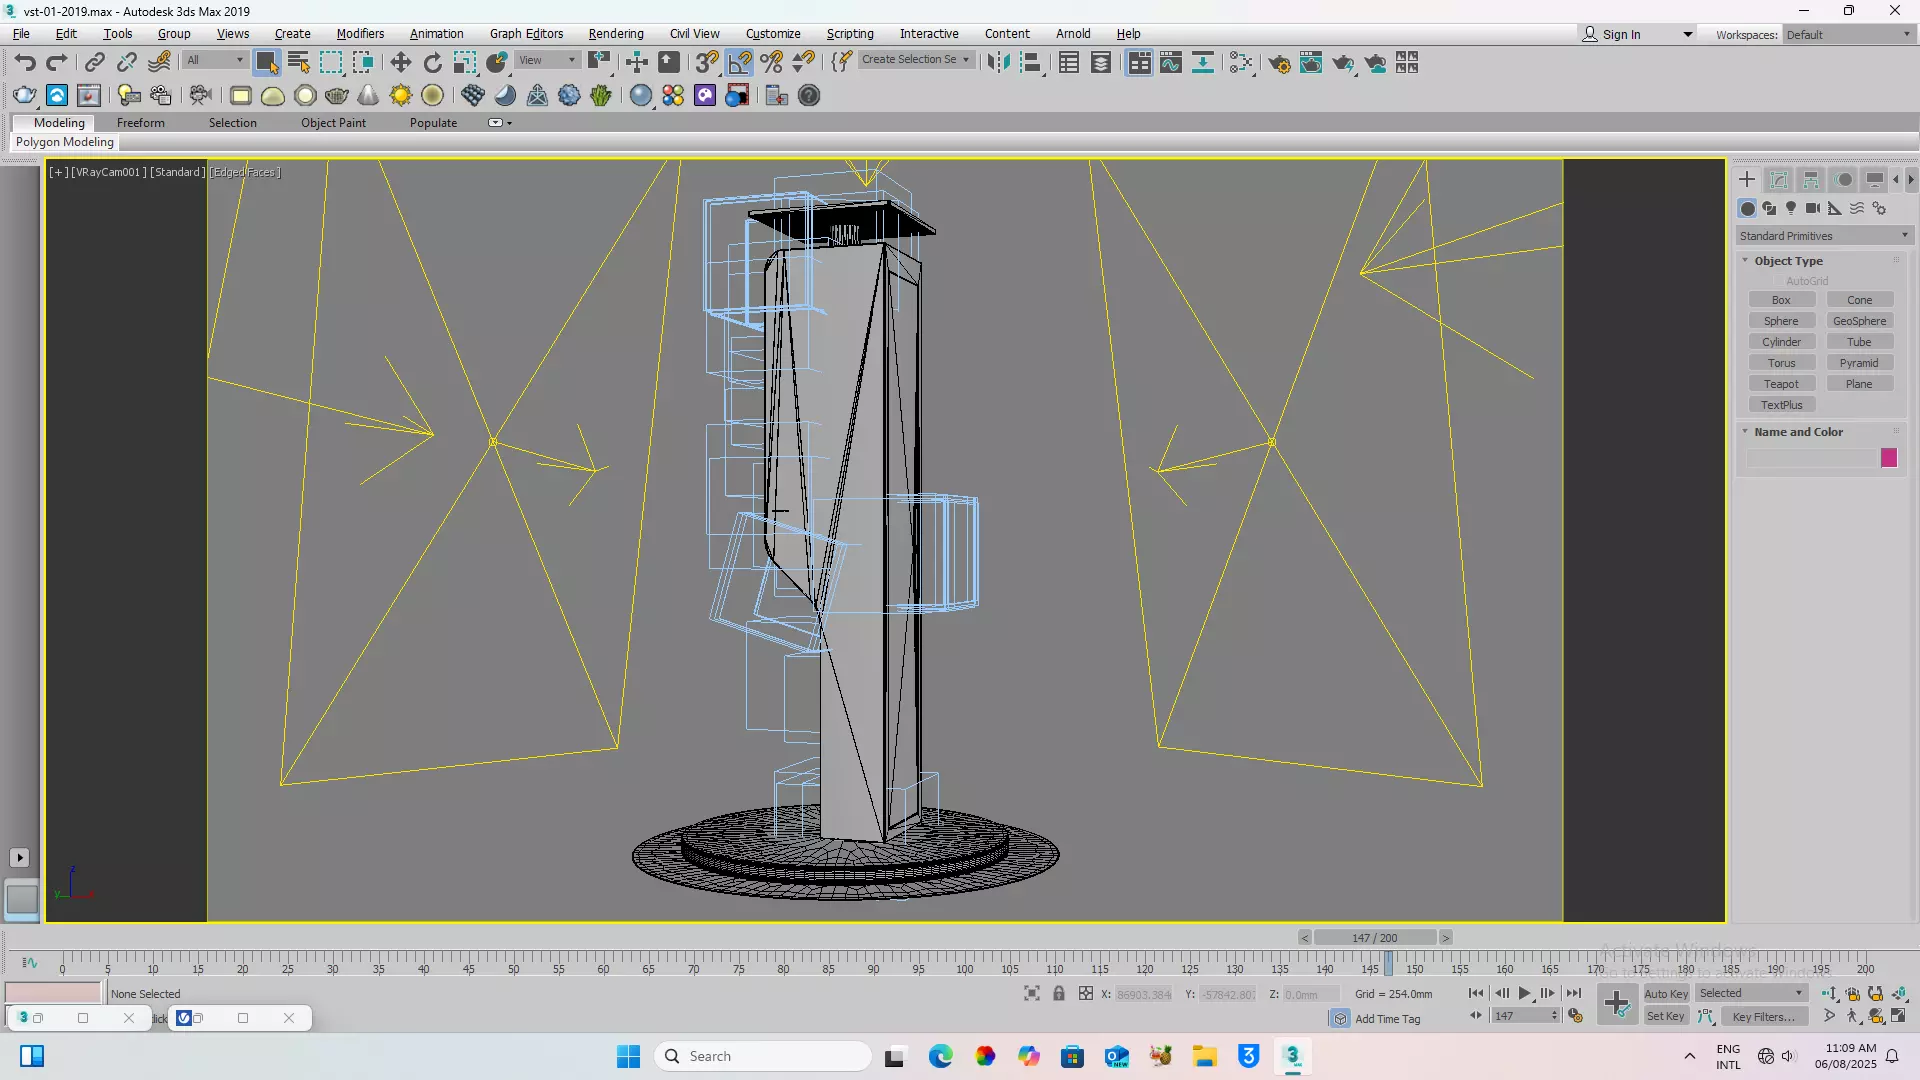
Task: Click the Select by Name icon
Action: [298, 63]
